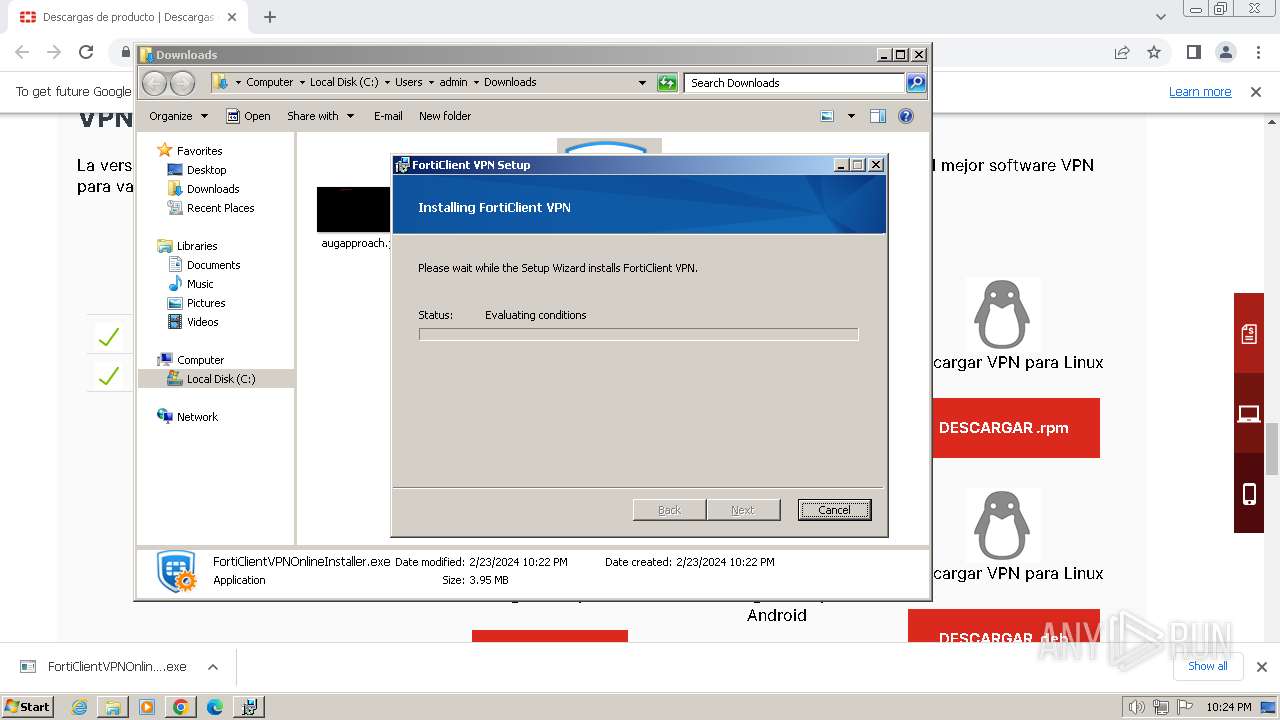Image resolution: width=1280 pixels, height=720 pixels.
Task: Click the desktop monitor icon on red sidebar
Action: click(x=1249, y=413)
